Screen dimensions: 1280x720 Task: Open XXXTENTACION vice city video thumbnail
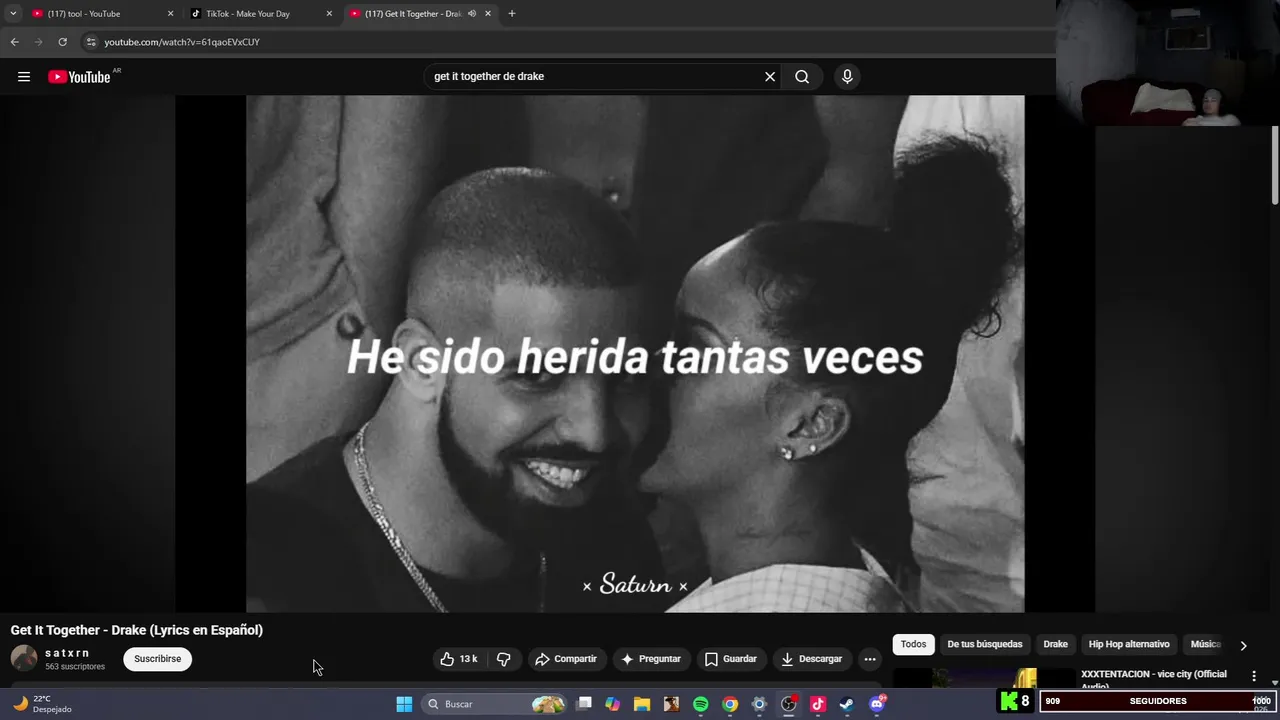pyautogui.click(x=984, y=678)
